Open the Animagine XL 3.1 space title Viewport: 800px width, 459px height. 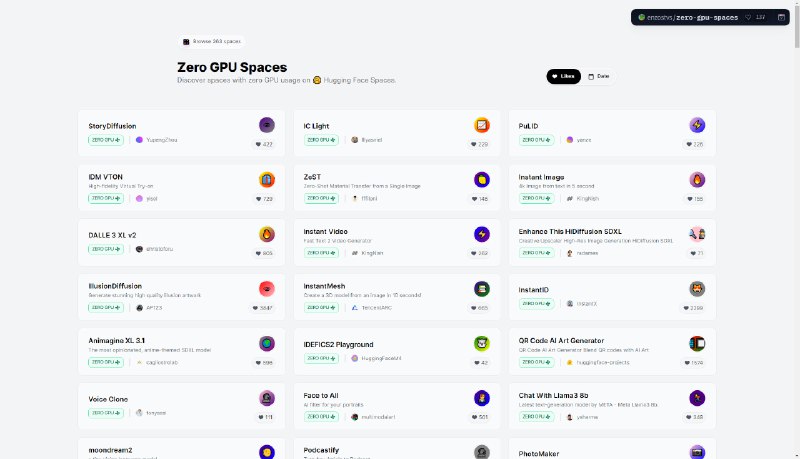[117, 341]
